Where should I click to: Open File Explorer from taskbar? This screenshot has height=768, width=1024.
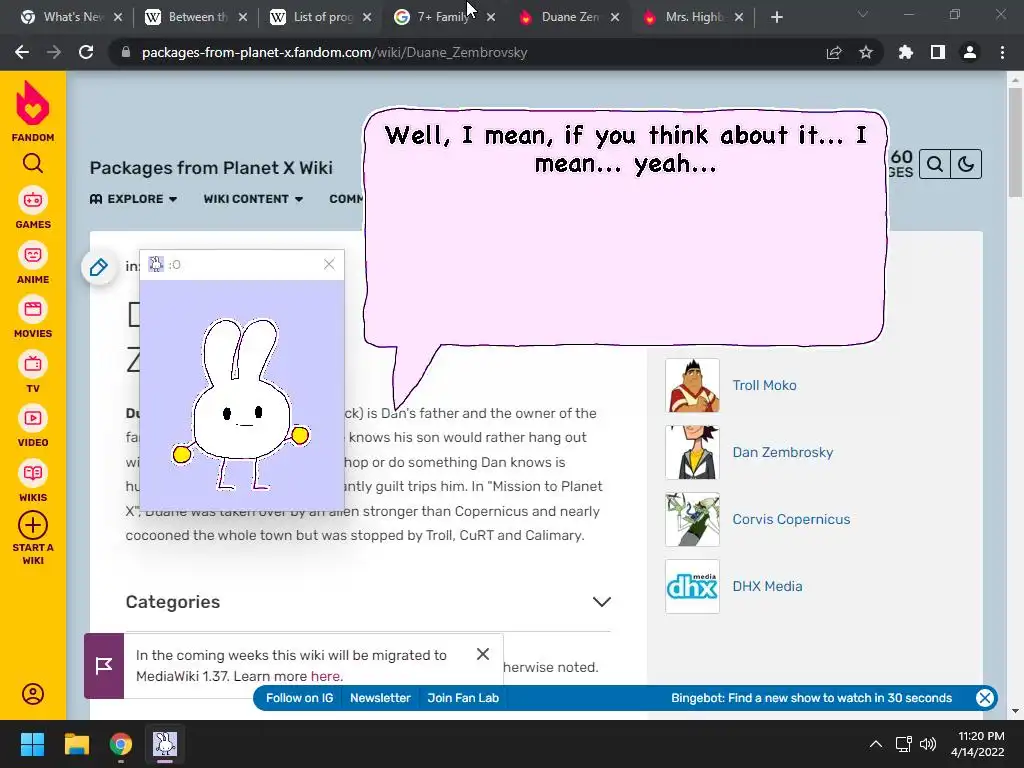76,744
